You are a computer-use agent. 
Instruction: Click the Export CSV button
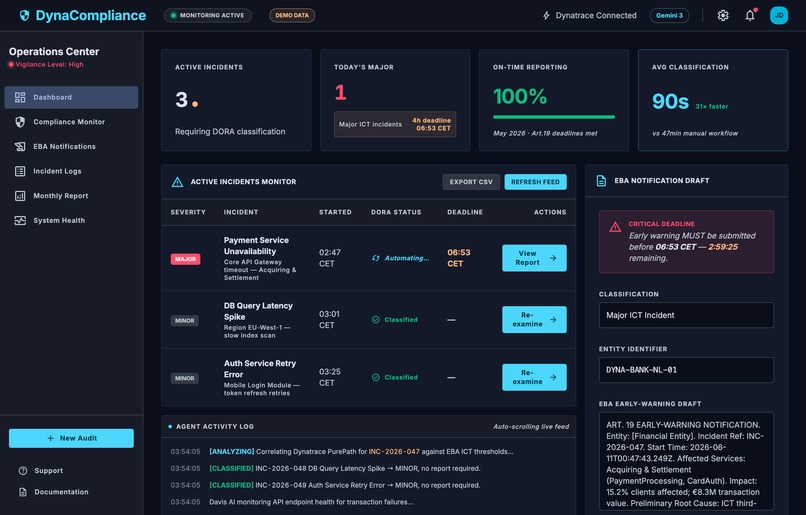[471, 182]
